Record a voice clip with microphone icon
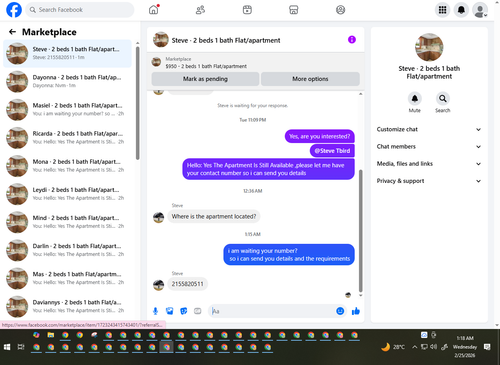500x365 pixels. [155, 311]
